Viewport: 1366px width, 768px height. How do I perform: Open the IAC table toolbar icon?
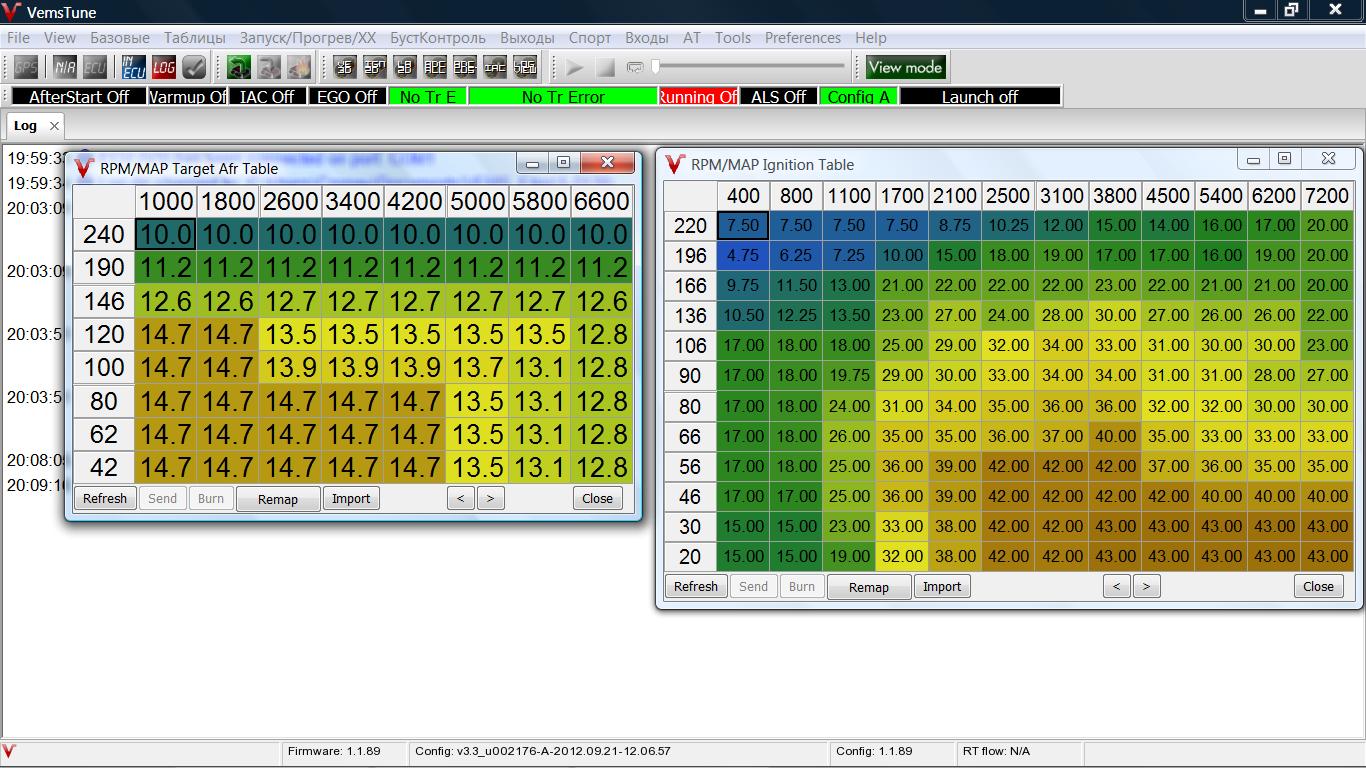(x=495, y=68)
